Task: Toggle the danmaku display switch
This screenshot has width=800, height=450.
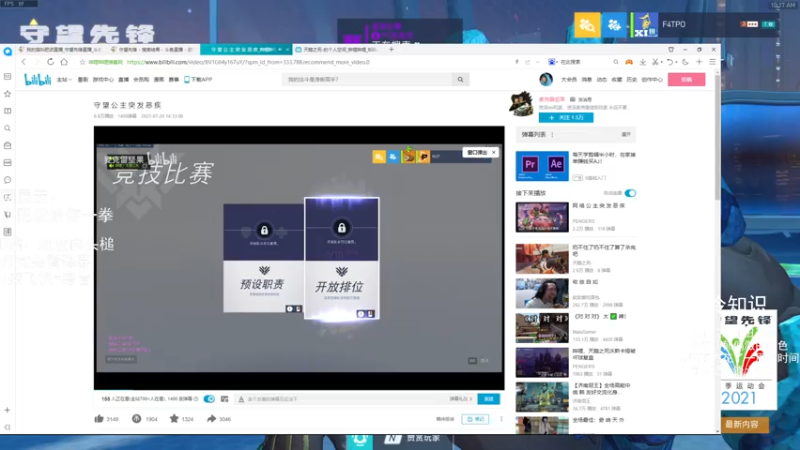Action: coord(209,399)
